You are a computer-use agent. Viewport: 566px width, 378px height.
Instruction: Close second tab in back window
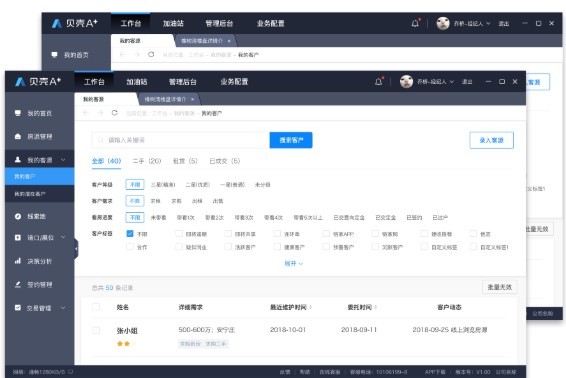pos(229,41)
